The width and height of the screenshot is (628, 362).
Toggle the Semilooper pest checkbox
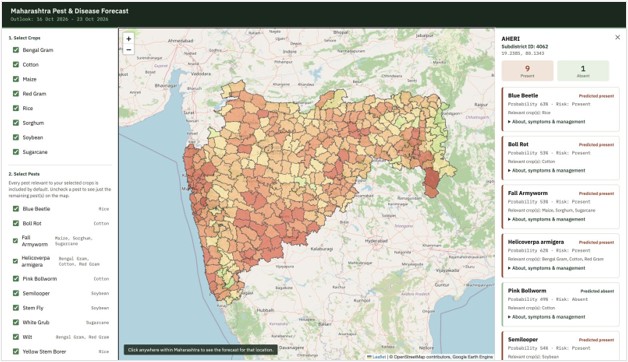(16, 293)
